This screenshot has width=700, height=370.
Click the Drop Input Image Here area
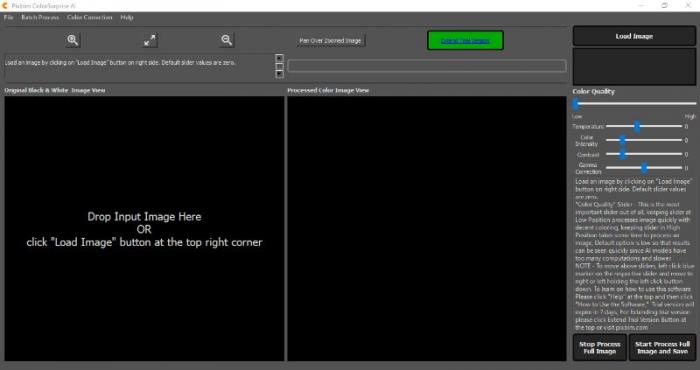point(144,229)
